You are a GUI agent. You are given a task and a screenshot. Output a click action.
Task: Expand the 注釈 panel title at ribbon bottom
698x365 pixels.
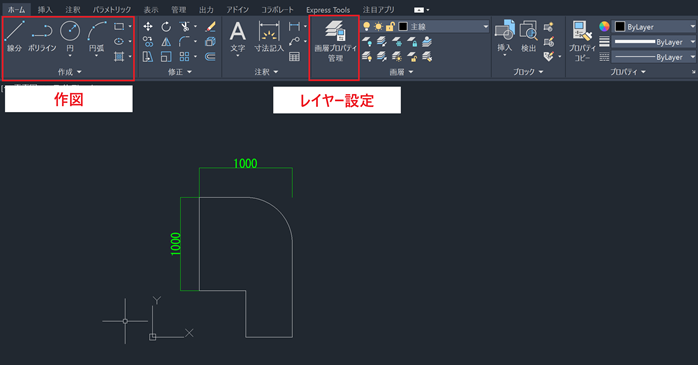coord(266,72)
